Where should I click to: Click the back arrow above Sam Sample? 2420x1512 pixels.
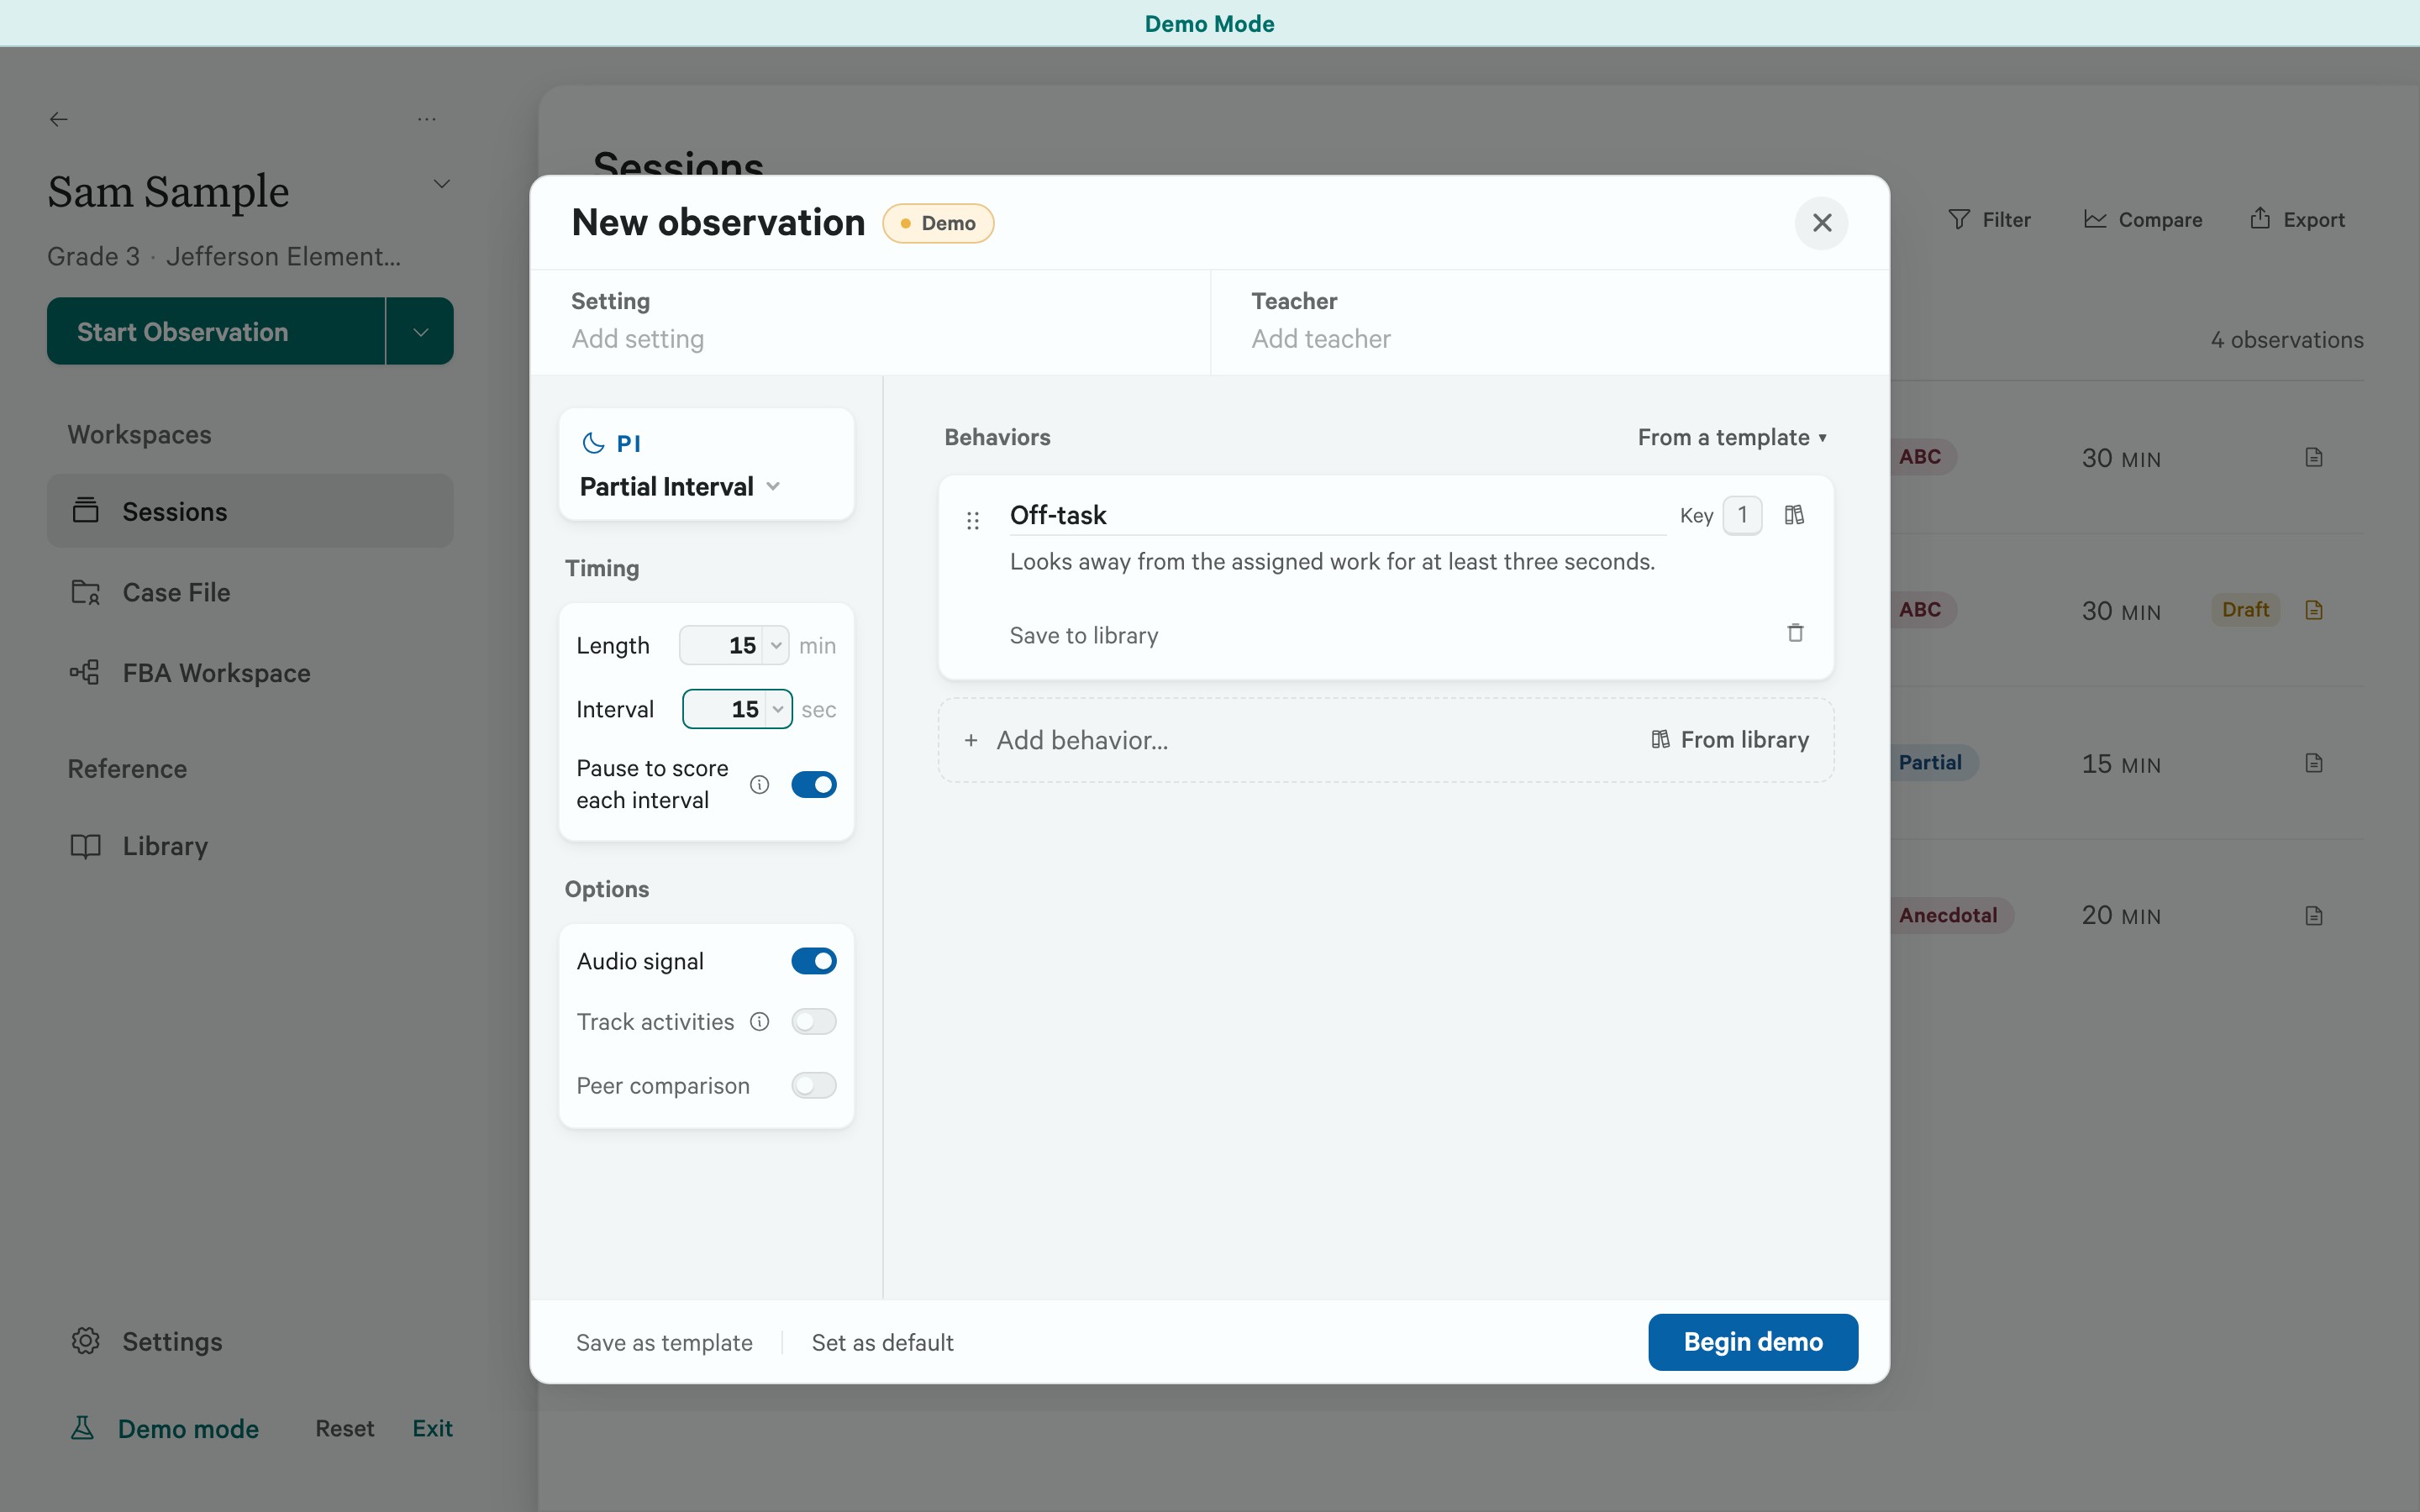pos(59,119)
